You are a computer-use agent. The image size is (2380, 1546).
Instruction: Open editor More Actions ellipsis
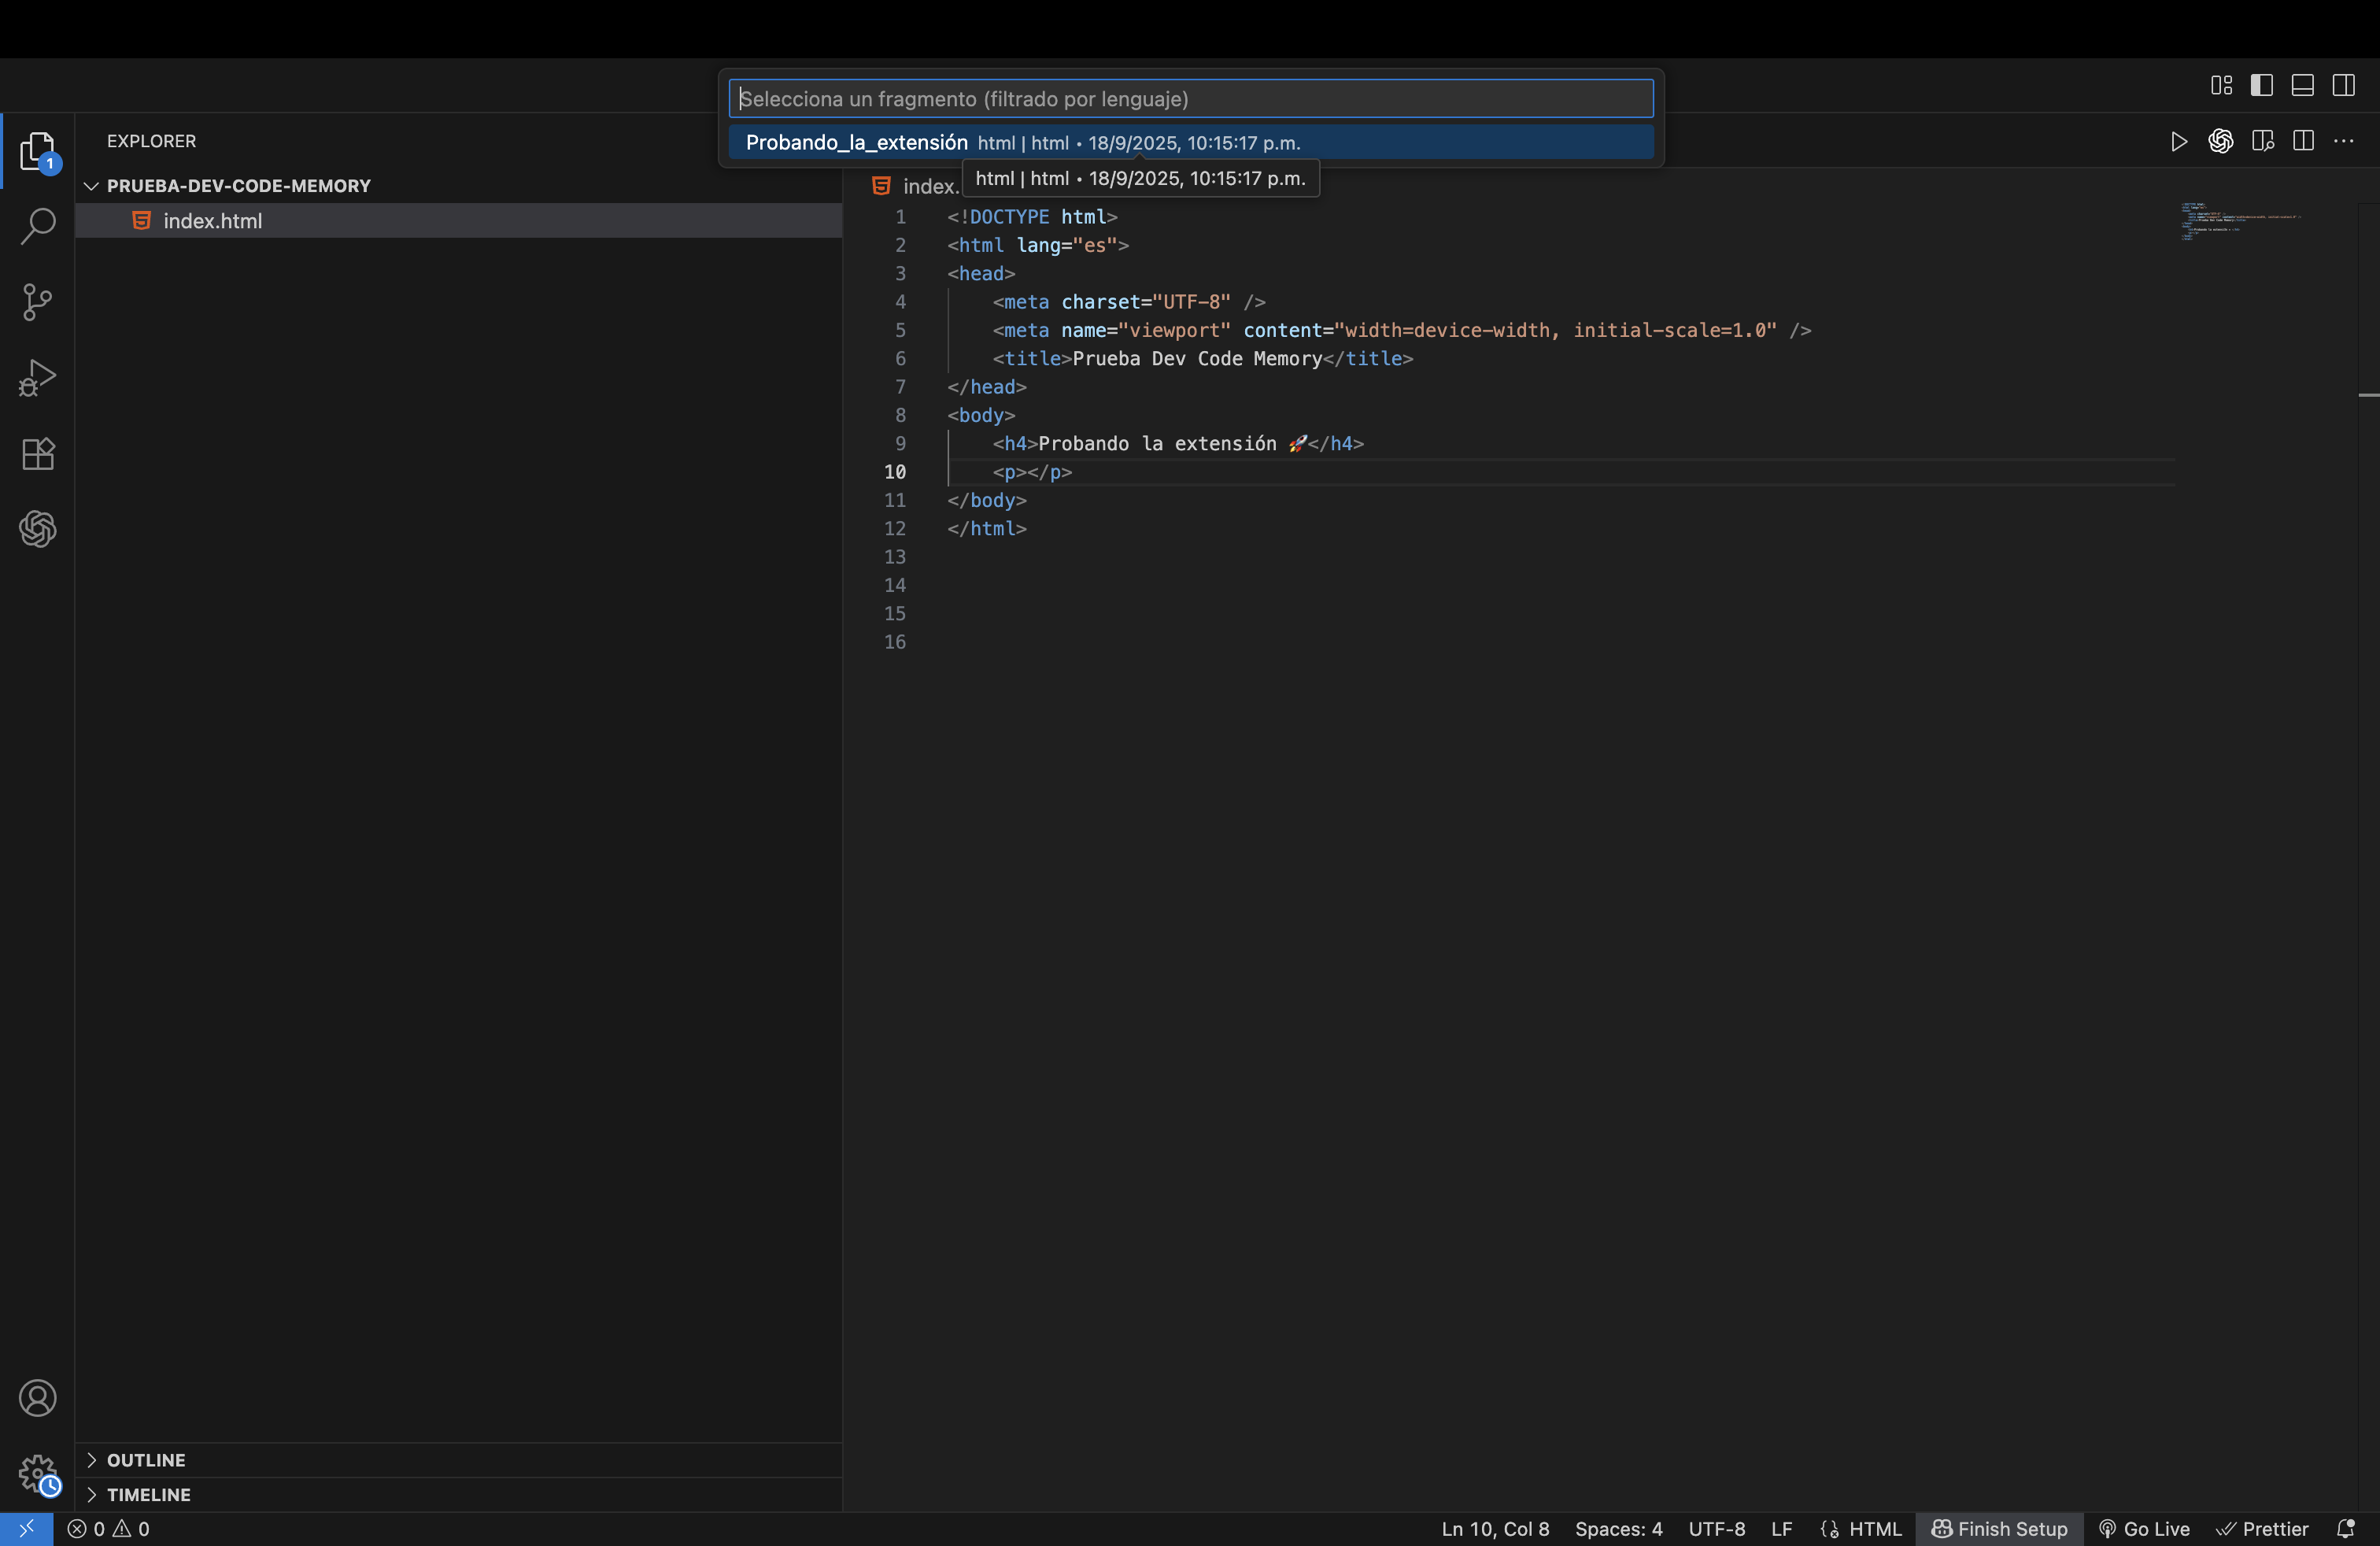tap(2344, 141)
